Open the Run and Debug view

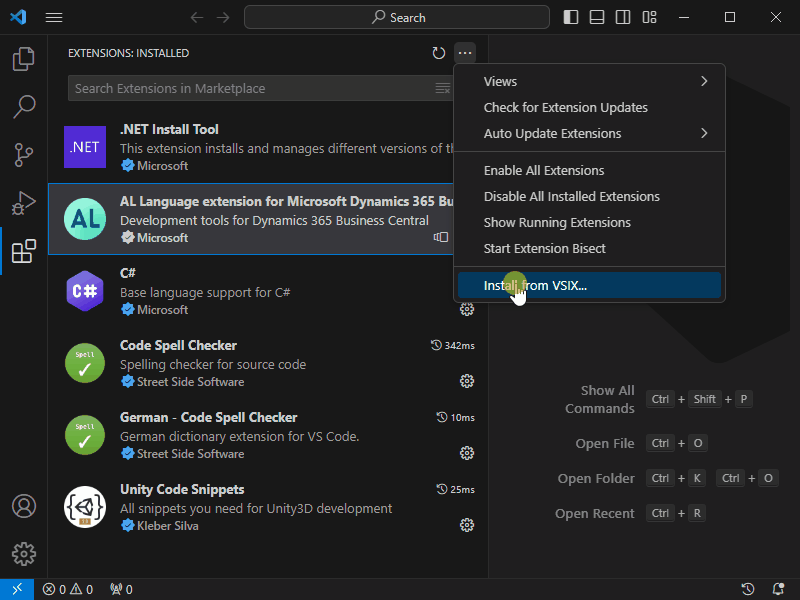(x=23, y=203)
